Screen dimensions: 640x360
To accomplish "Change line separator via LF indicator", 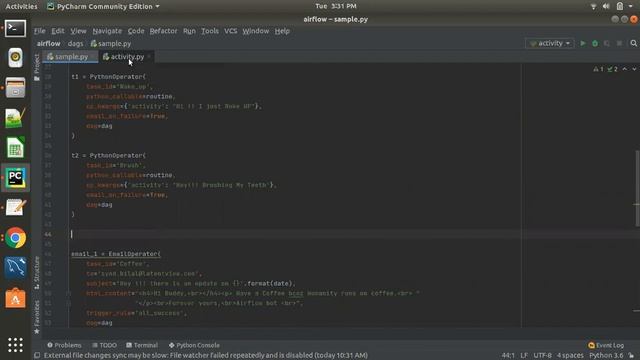I will (x=524, y=356).
